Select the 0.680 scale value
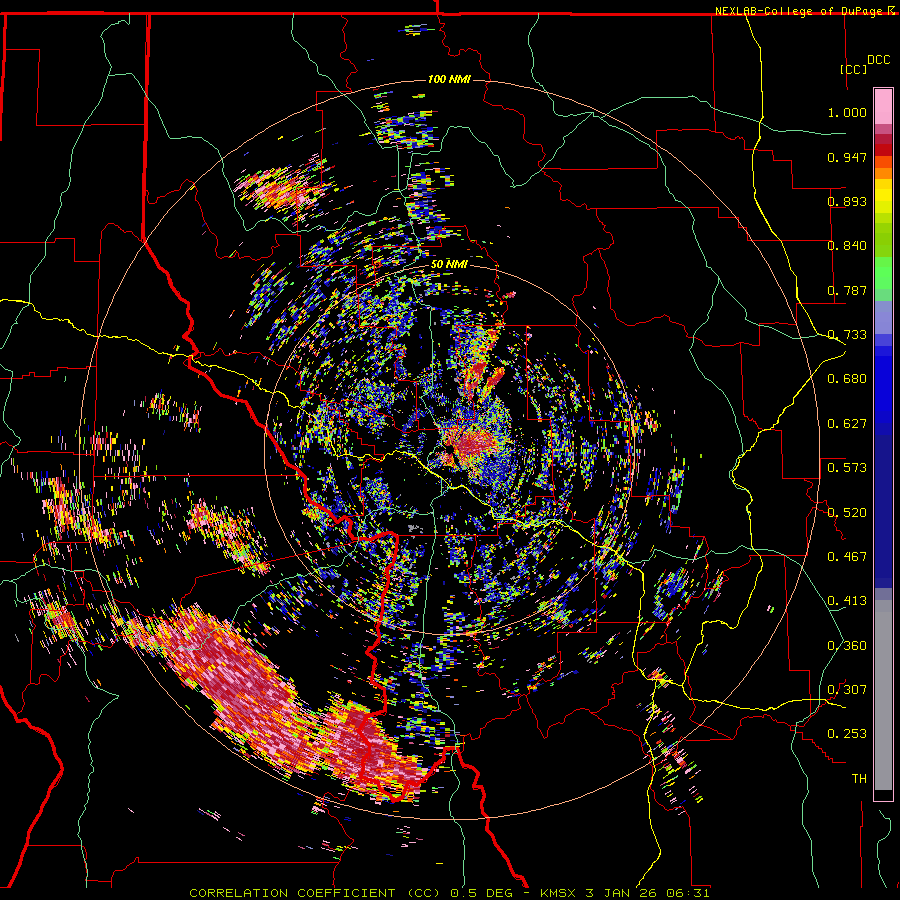Image resolution: width=900 pixels, height=900 pixels. tap(847, 379)
